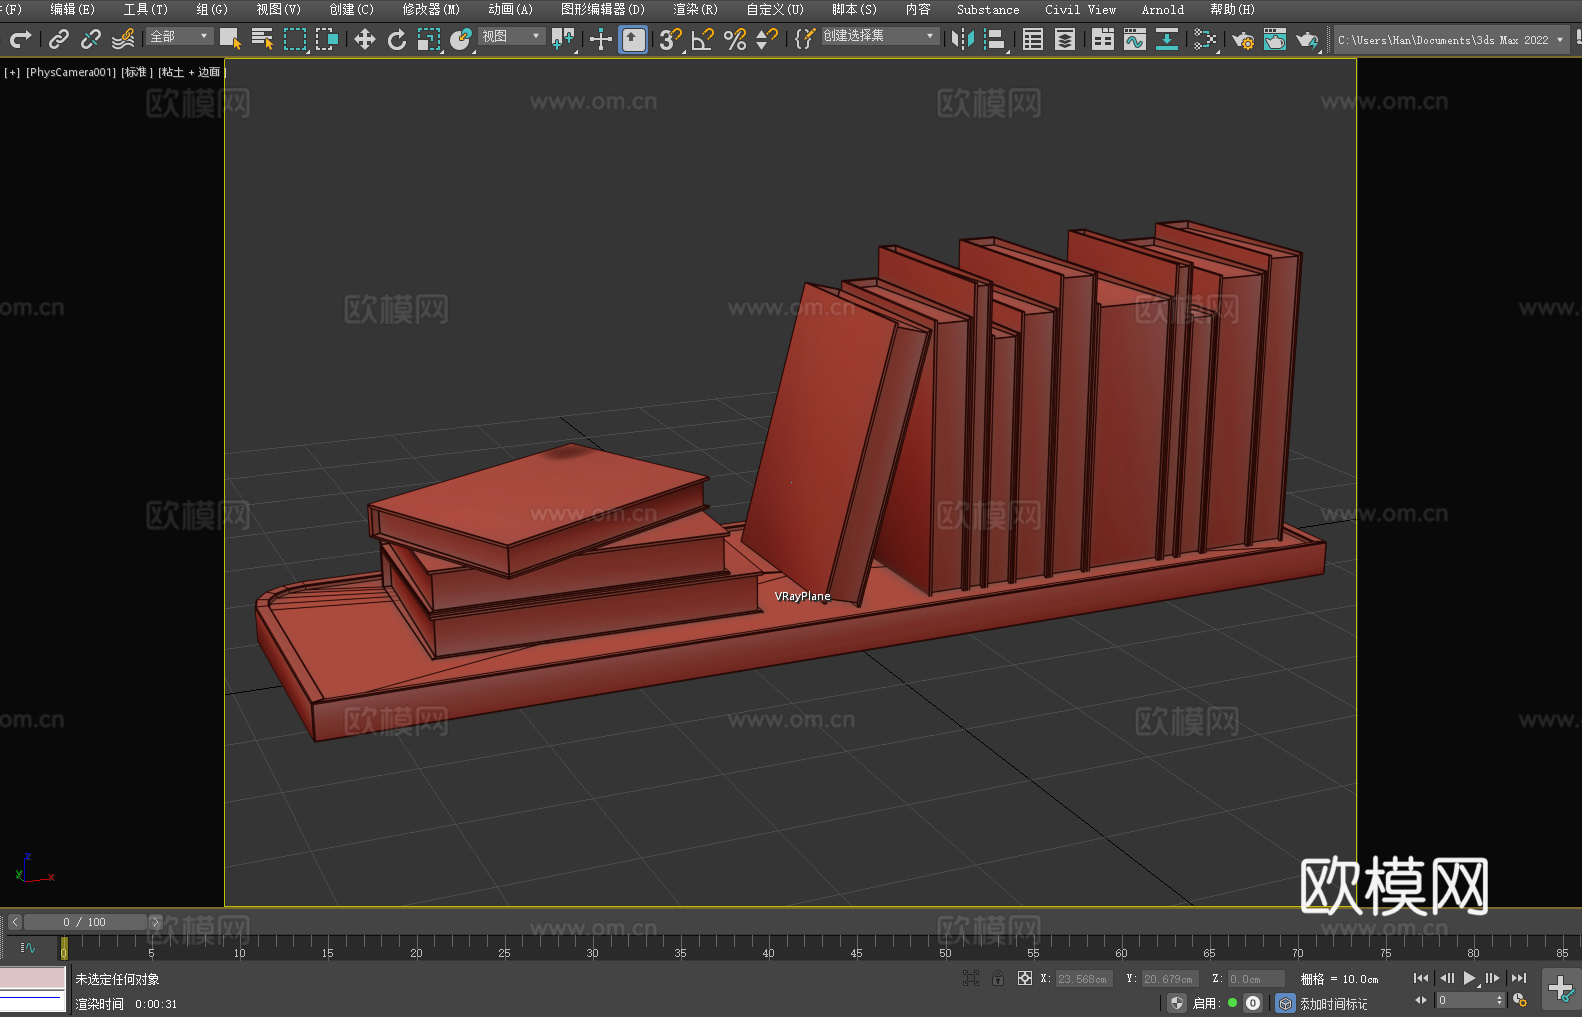Choose Rectangular Selection Region tool
The image size is (1582, 1017).
(295, 39)
